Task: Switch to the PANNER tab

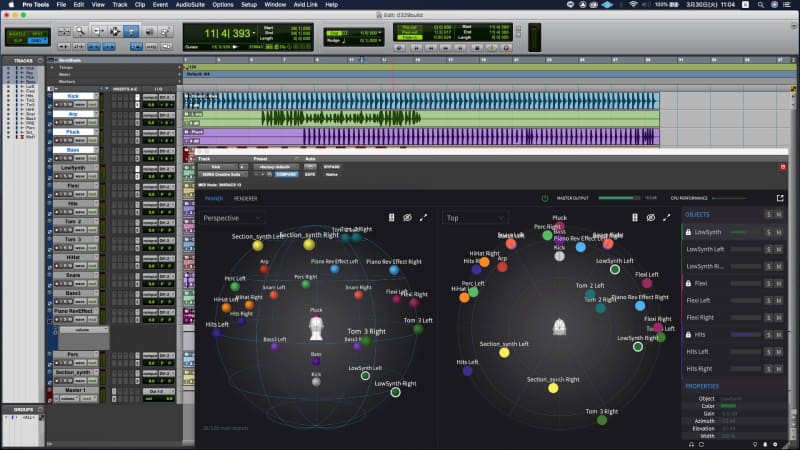Action: [214, 198]
